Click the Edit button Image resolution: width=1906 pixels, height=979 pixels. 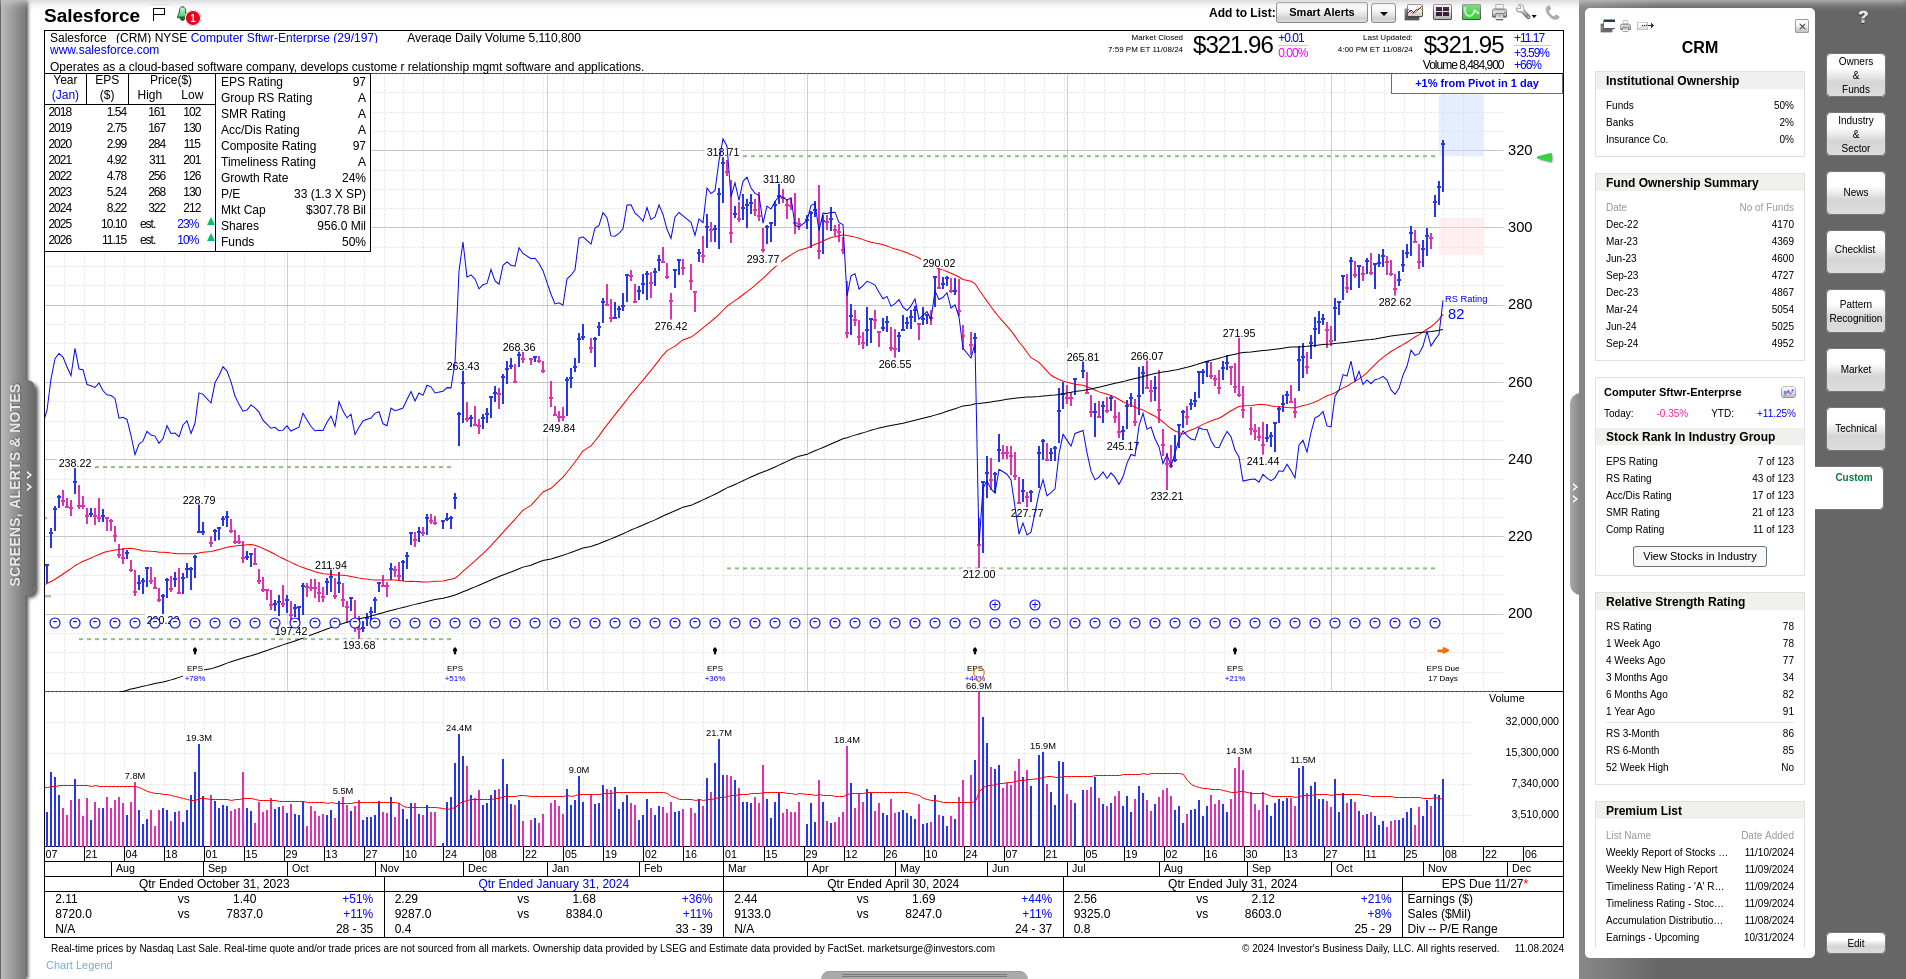pos(1856,943)
